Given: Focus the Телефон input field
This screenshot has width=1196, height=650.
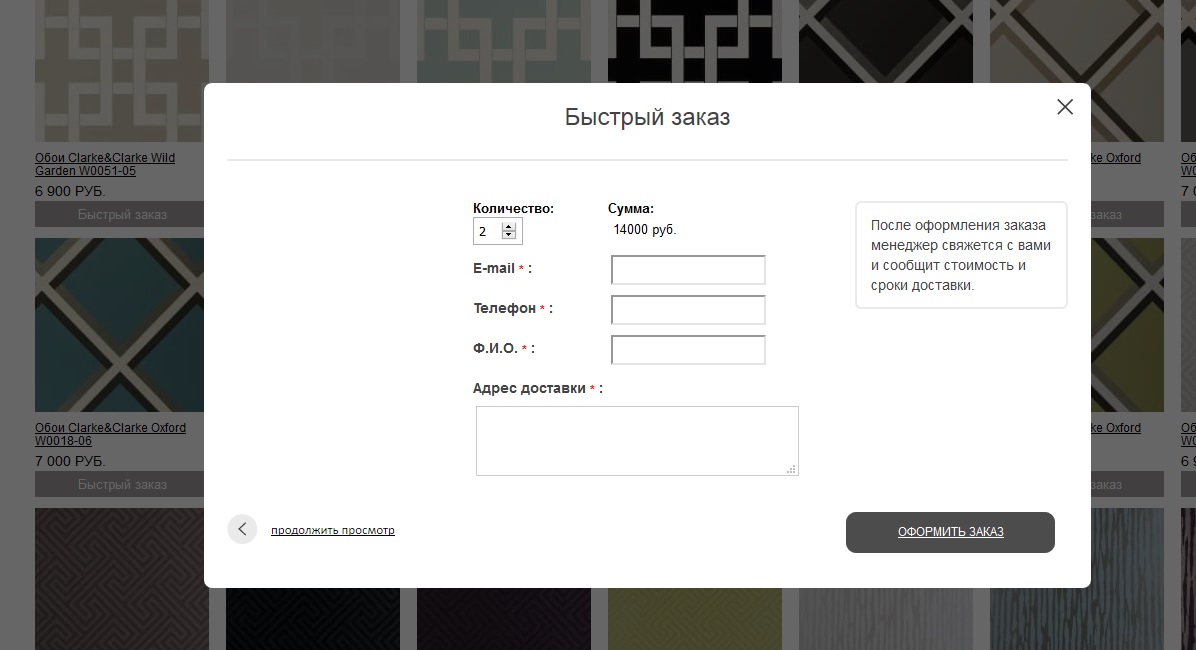Looking at the screenshot, I should 688,310.
